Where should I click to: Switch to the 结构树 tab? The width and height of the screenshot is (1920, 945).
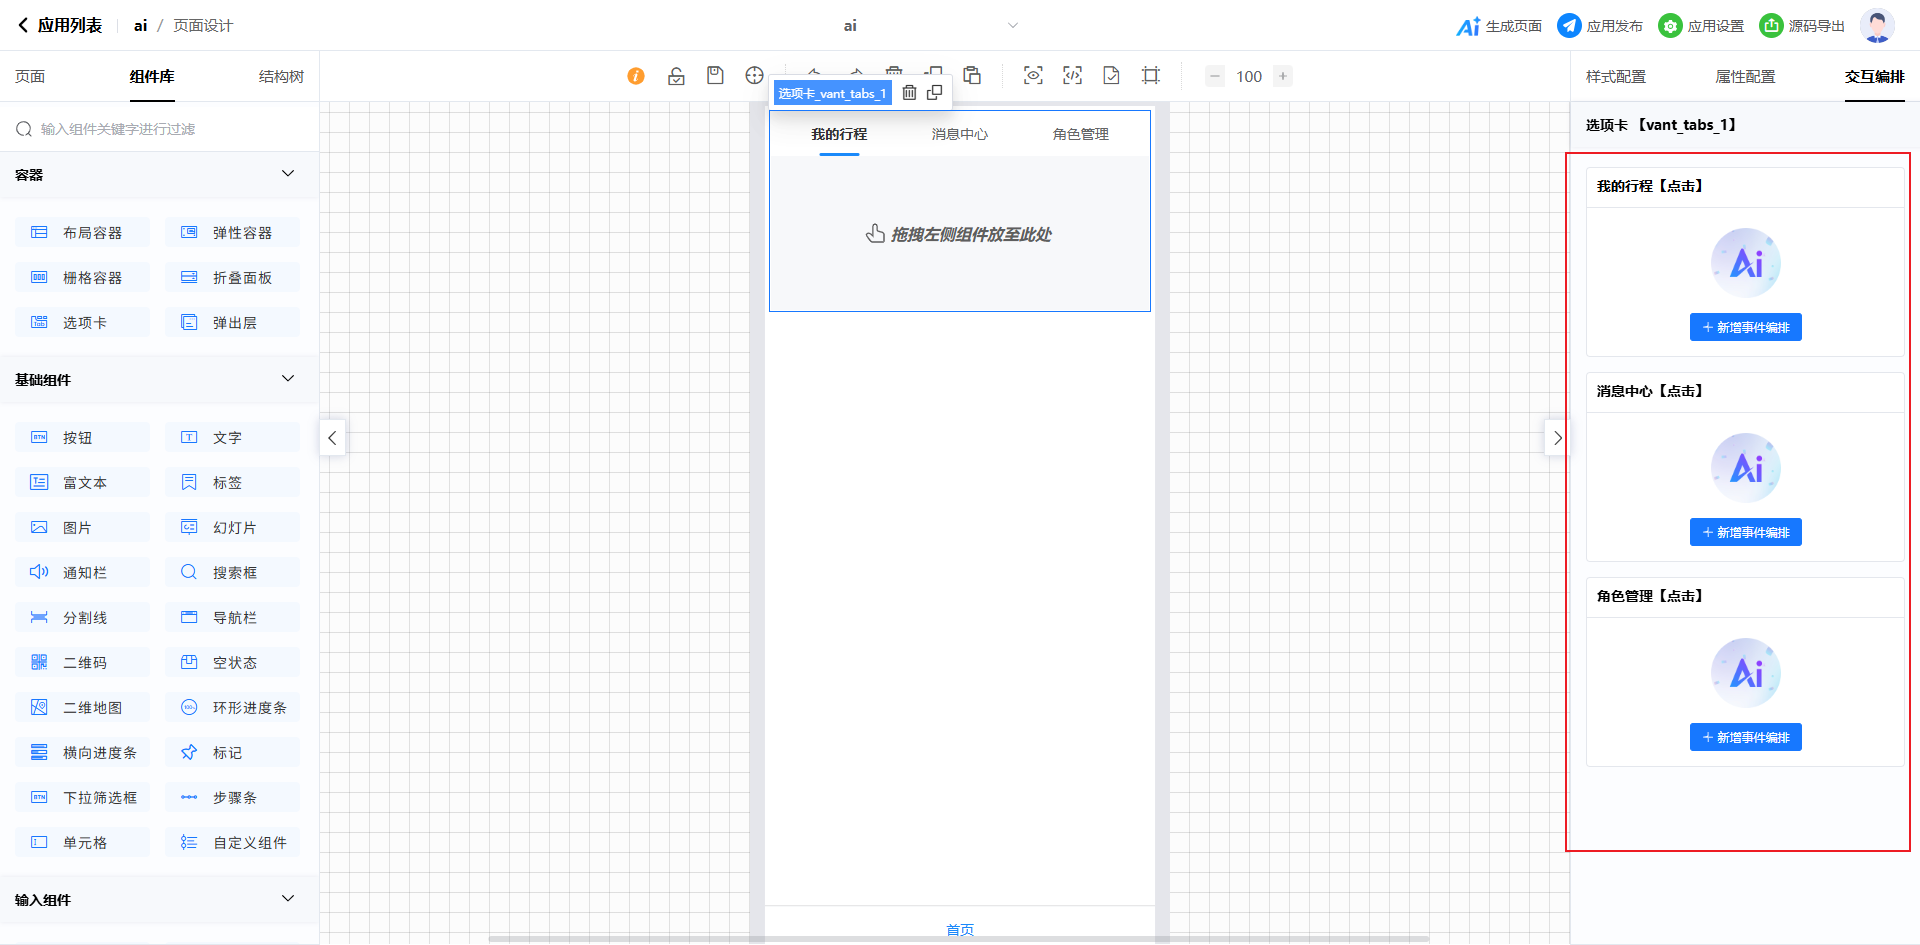pos(281,77)
